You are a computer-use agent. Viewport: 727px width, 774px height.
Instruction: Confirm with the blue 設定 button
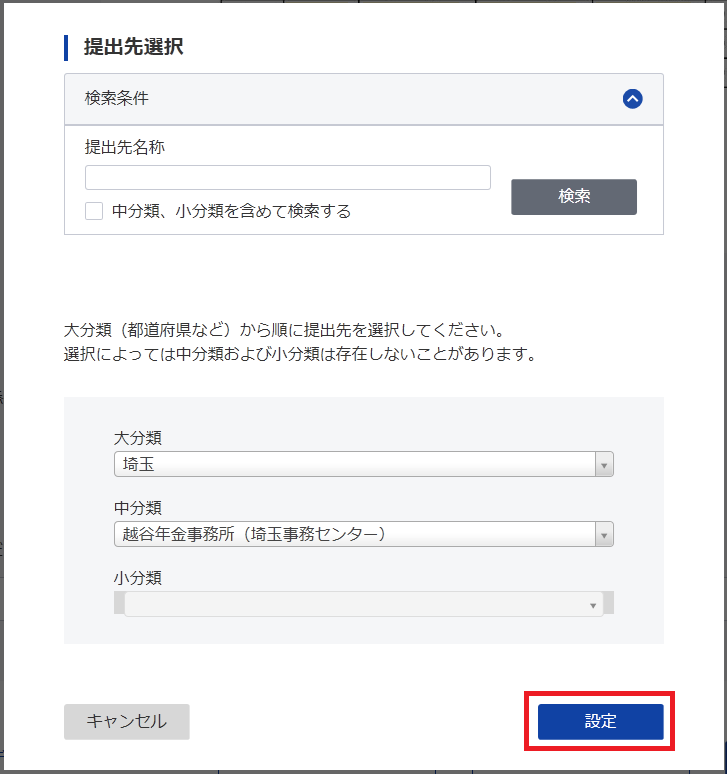click(601, 722)
